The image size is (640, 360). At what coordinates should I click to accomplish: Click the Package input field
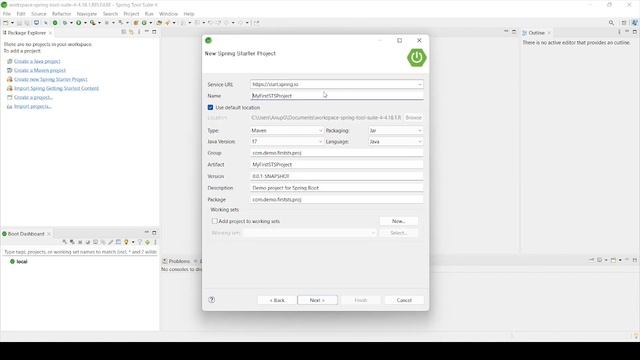coord(337,200)
